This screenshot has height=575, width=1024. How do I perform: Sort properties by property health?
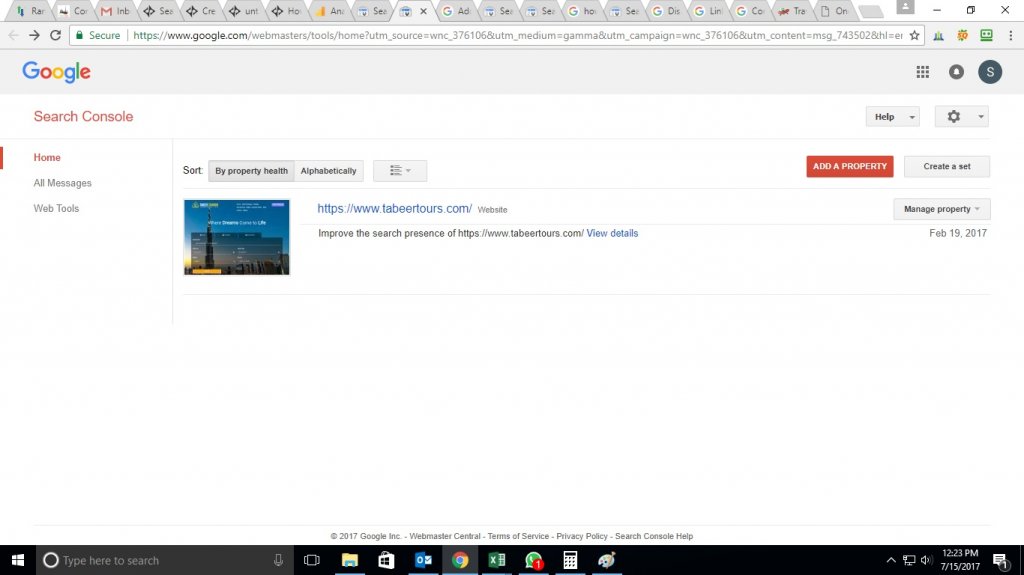click(x=251, y=171)
